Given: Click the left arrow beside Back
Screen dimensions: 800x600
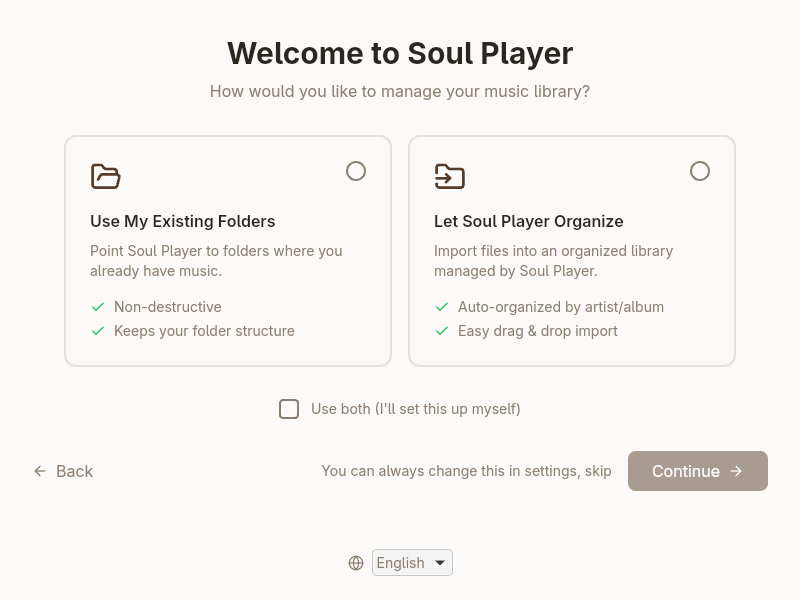Looking at the screenshot, I should pyautogui.click(x=40, y=471).
